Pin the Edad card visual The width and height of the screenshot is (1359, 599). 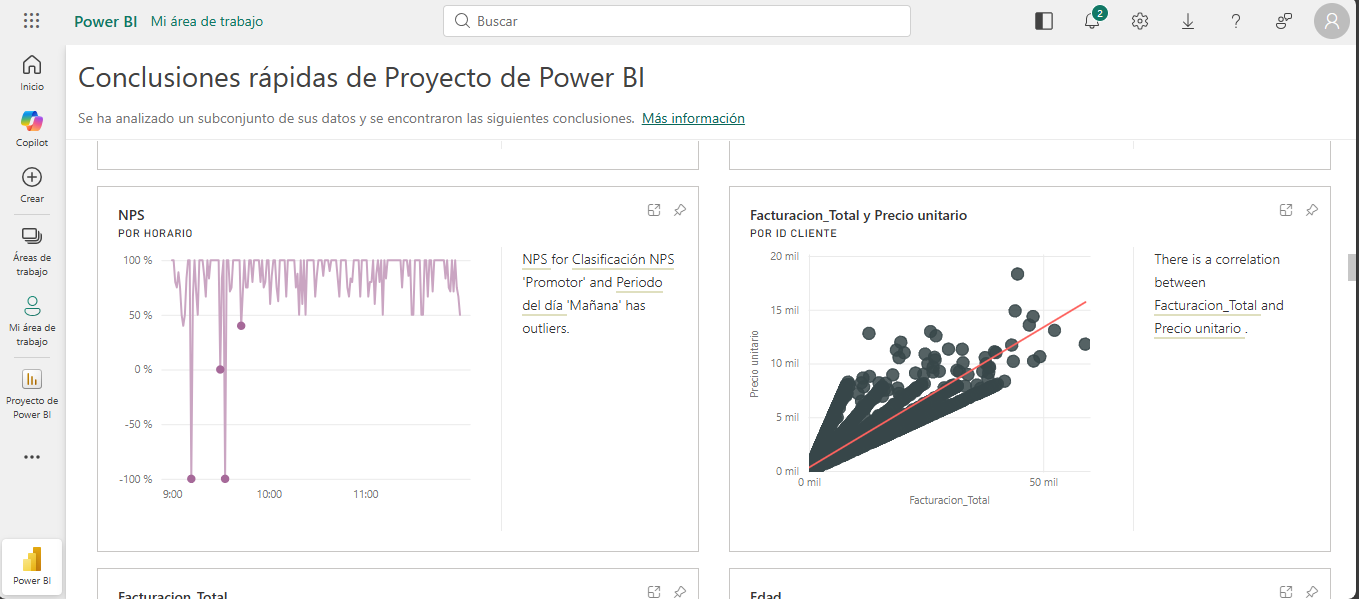click(1312, 592)
